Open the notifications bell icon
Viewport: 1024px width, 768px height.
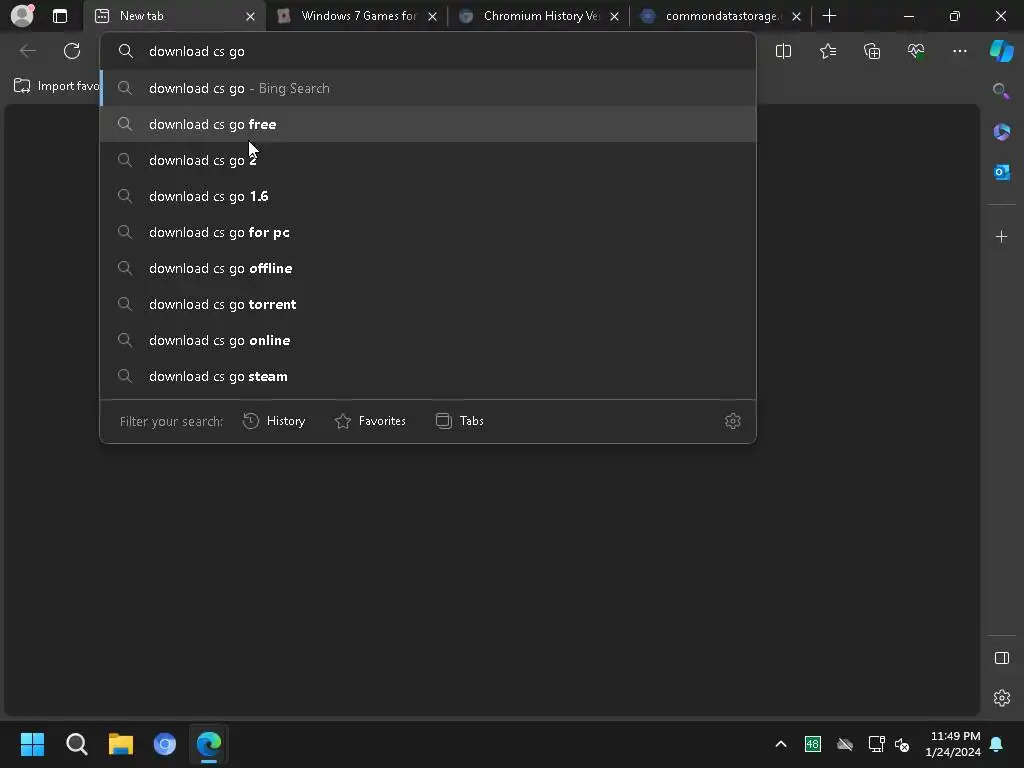point(997,744)
